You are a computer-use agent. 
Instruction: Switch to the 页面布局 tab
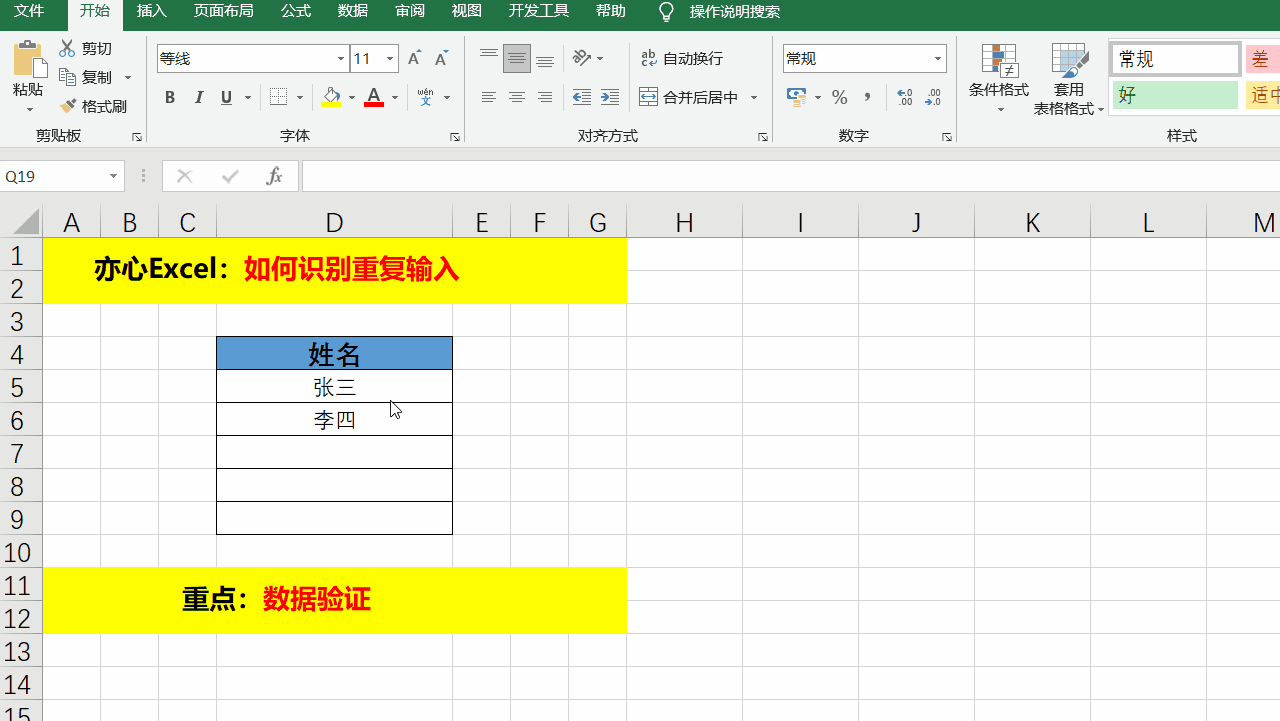click(x=224, y=12)
